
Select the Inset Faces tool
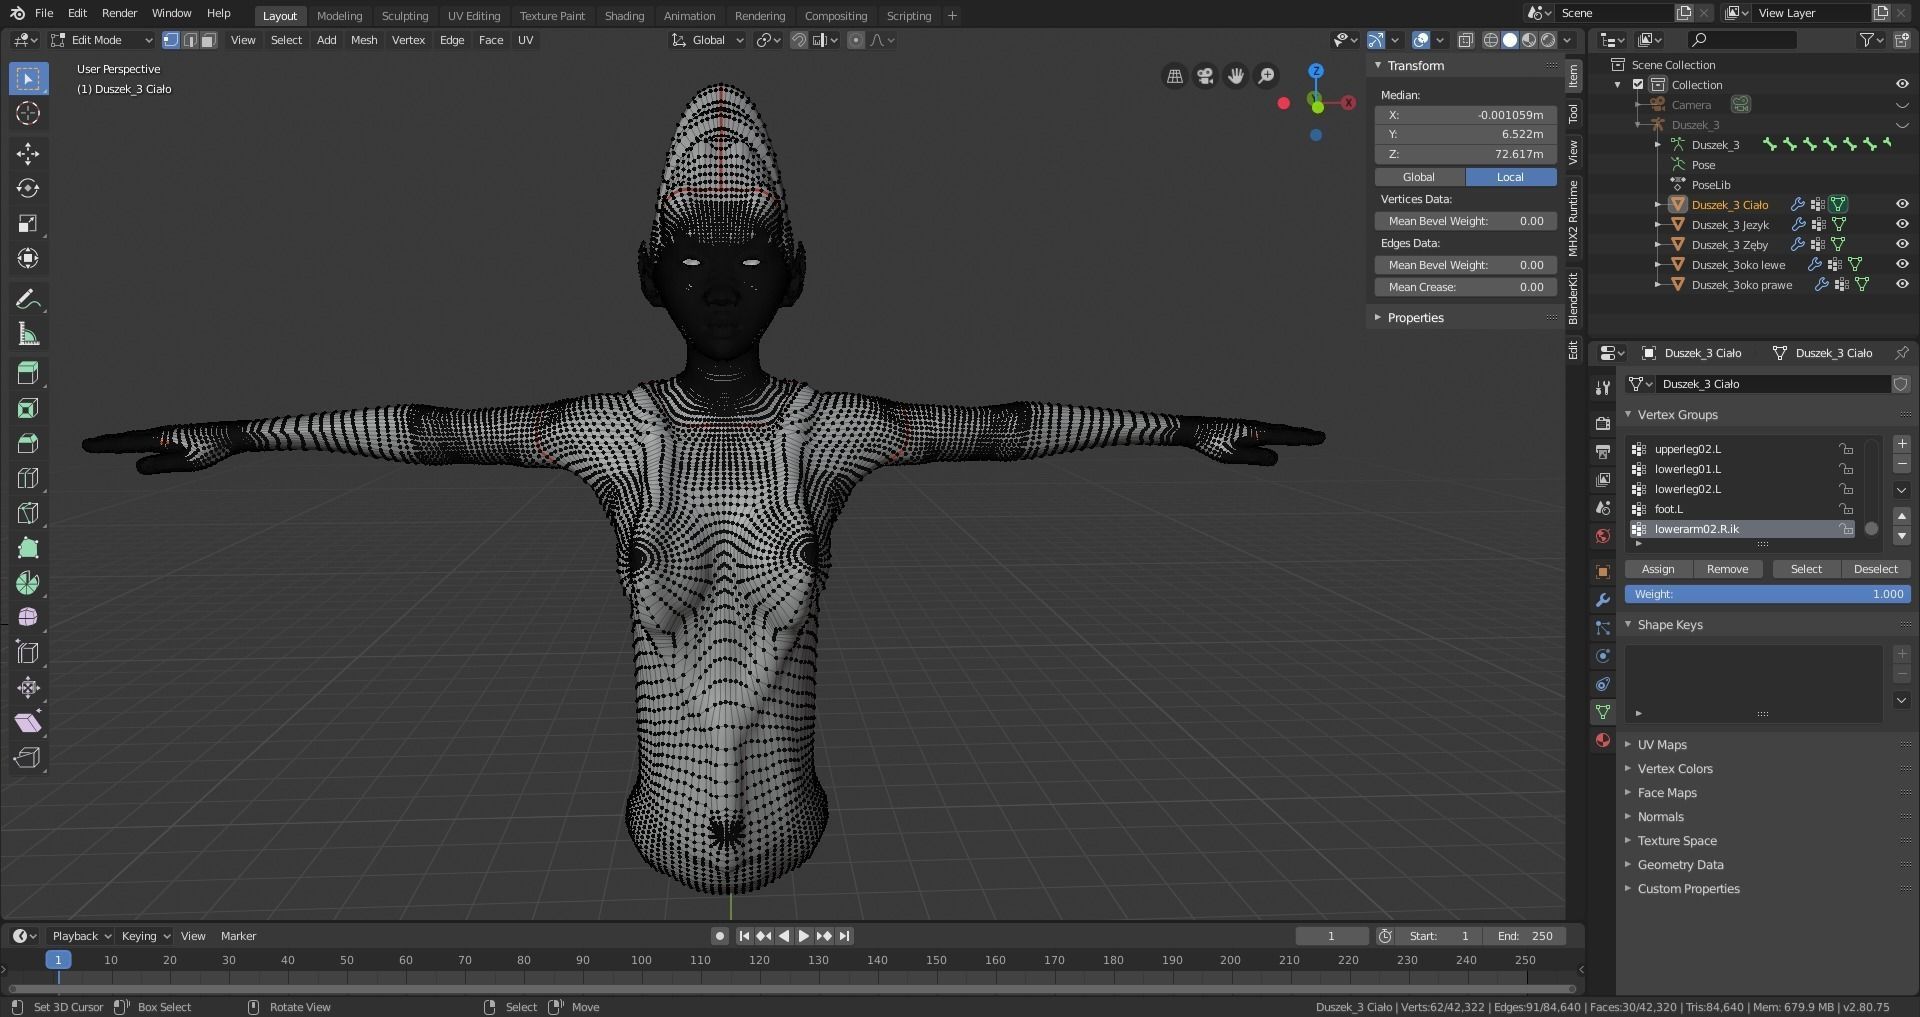tap(28, 408)
